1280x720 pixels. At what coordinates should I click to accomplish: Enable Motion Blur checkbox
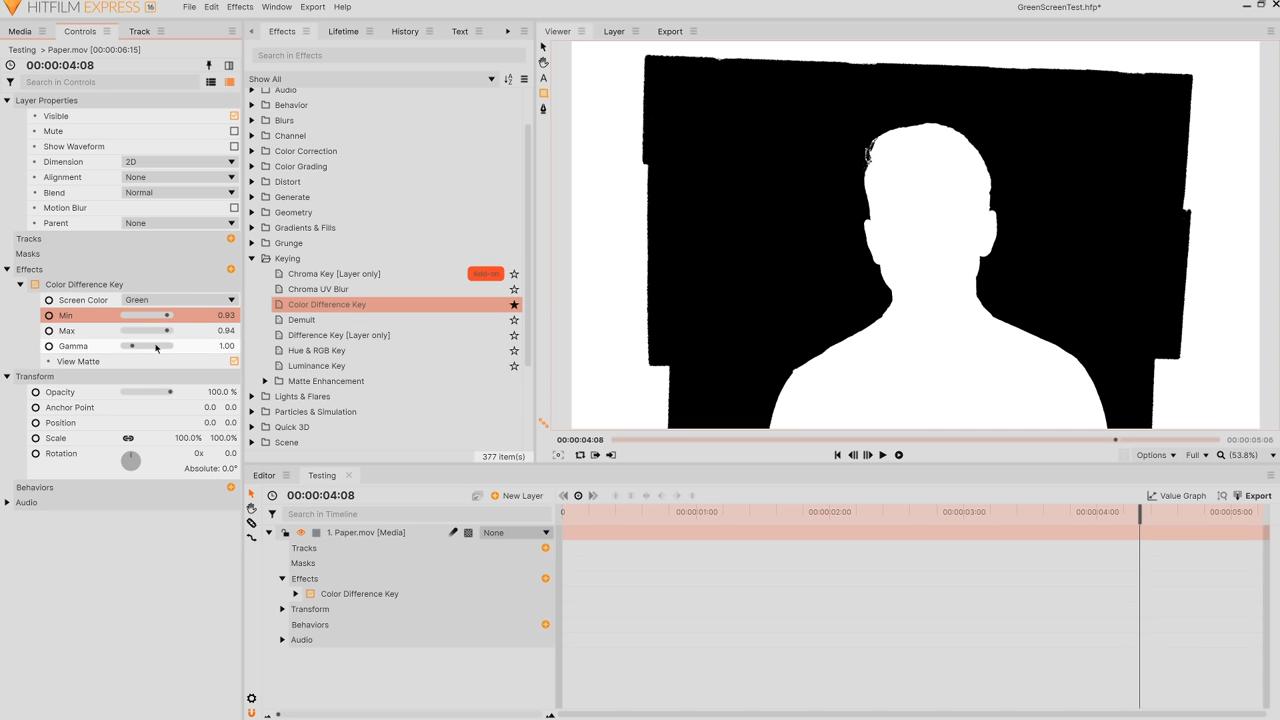[x=234, y=208]
